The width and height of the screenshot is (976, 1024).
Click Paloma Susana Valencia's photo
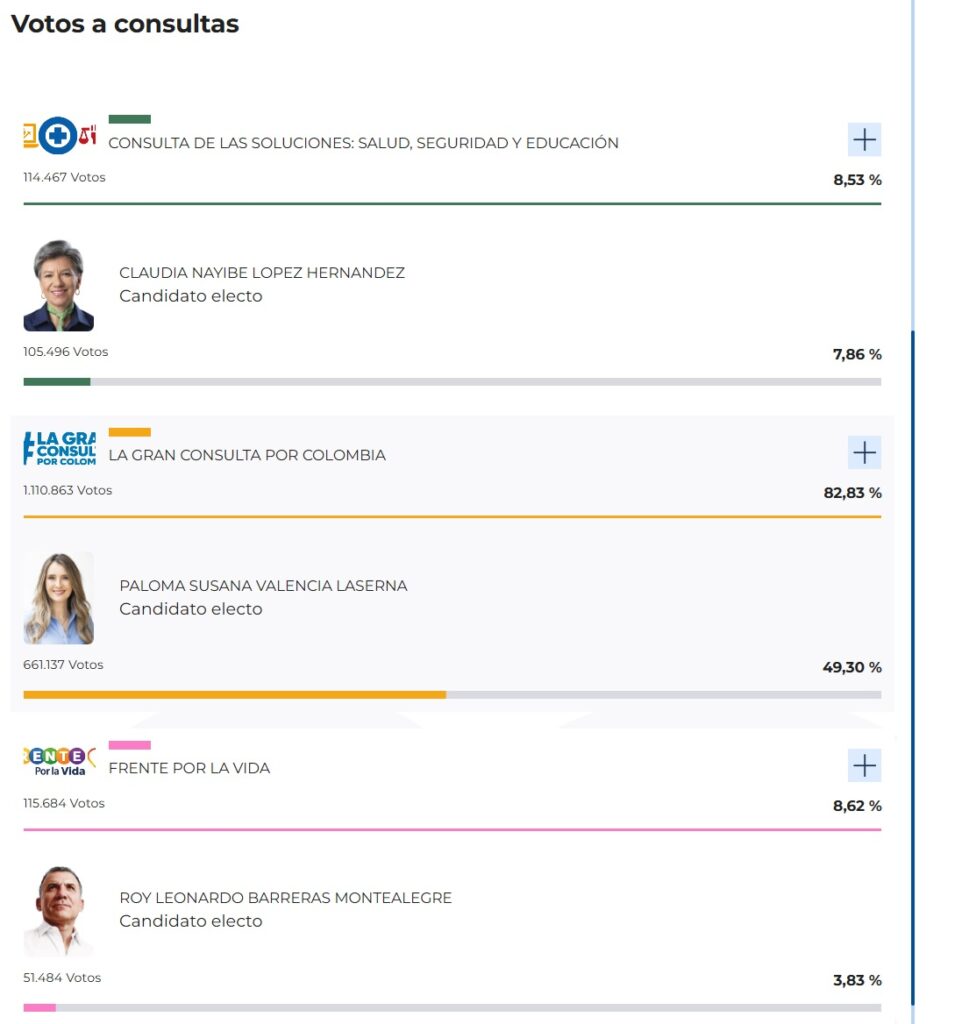tap(58, 597)
